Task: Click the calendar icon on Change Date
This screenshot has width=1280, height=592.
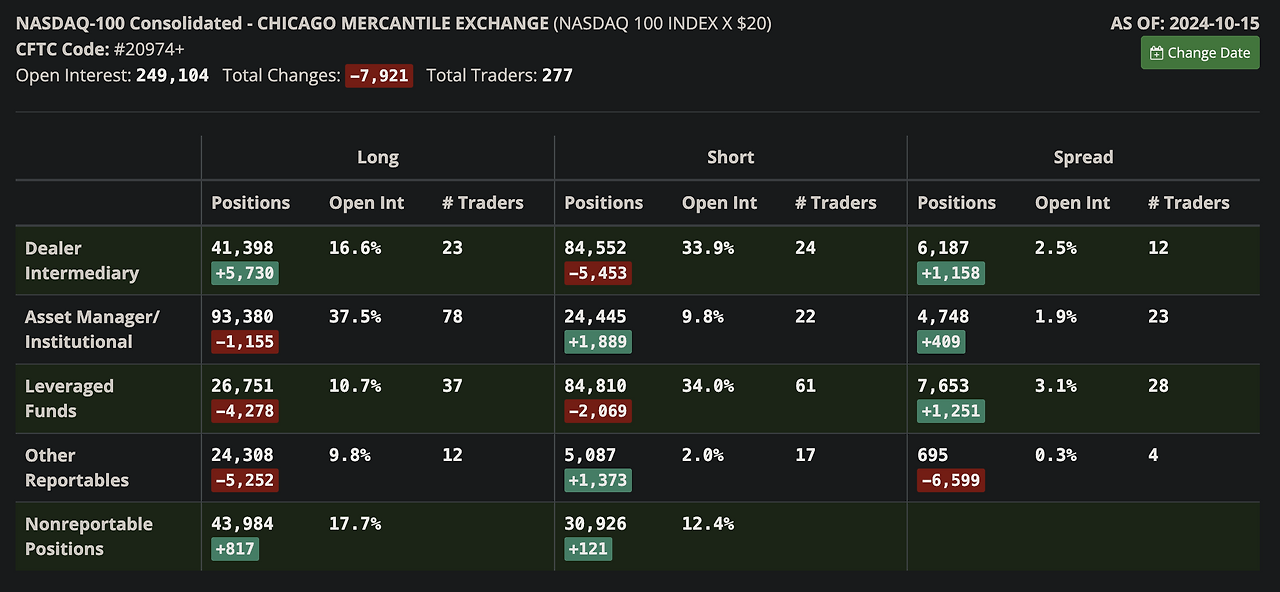Action: tap(1157, 53)
